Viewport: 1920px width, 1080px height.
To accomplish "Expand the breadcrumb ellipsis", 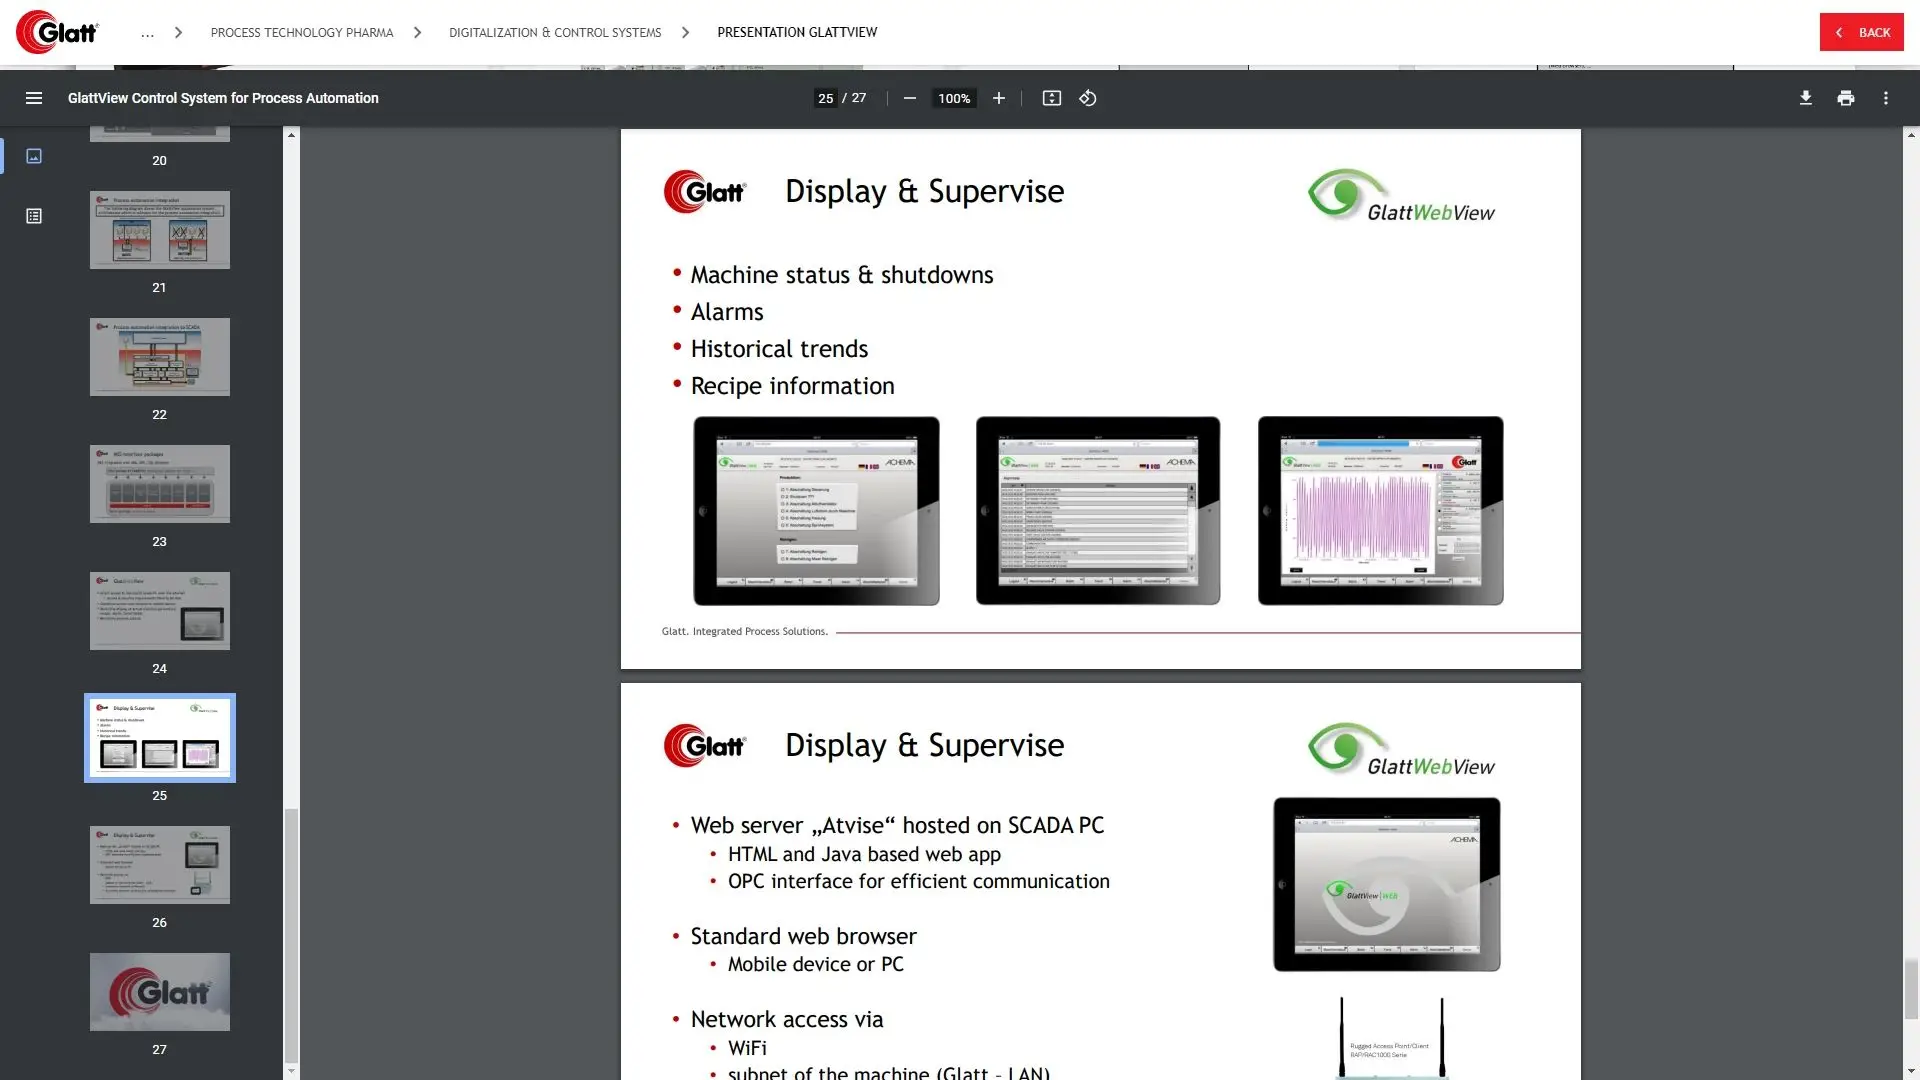I will tap(147, 33).
